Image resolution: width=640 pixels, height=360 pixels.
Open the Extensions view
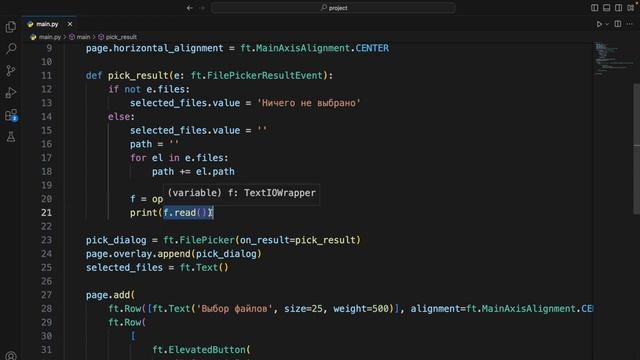(11, 115)
